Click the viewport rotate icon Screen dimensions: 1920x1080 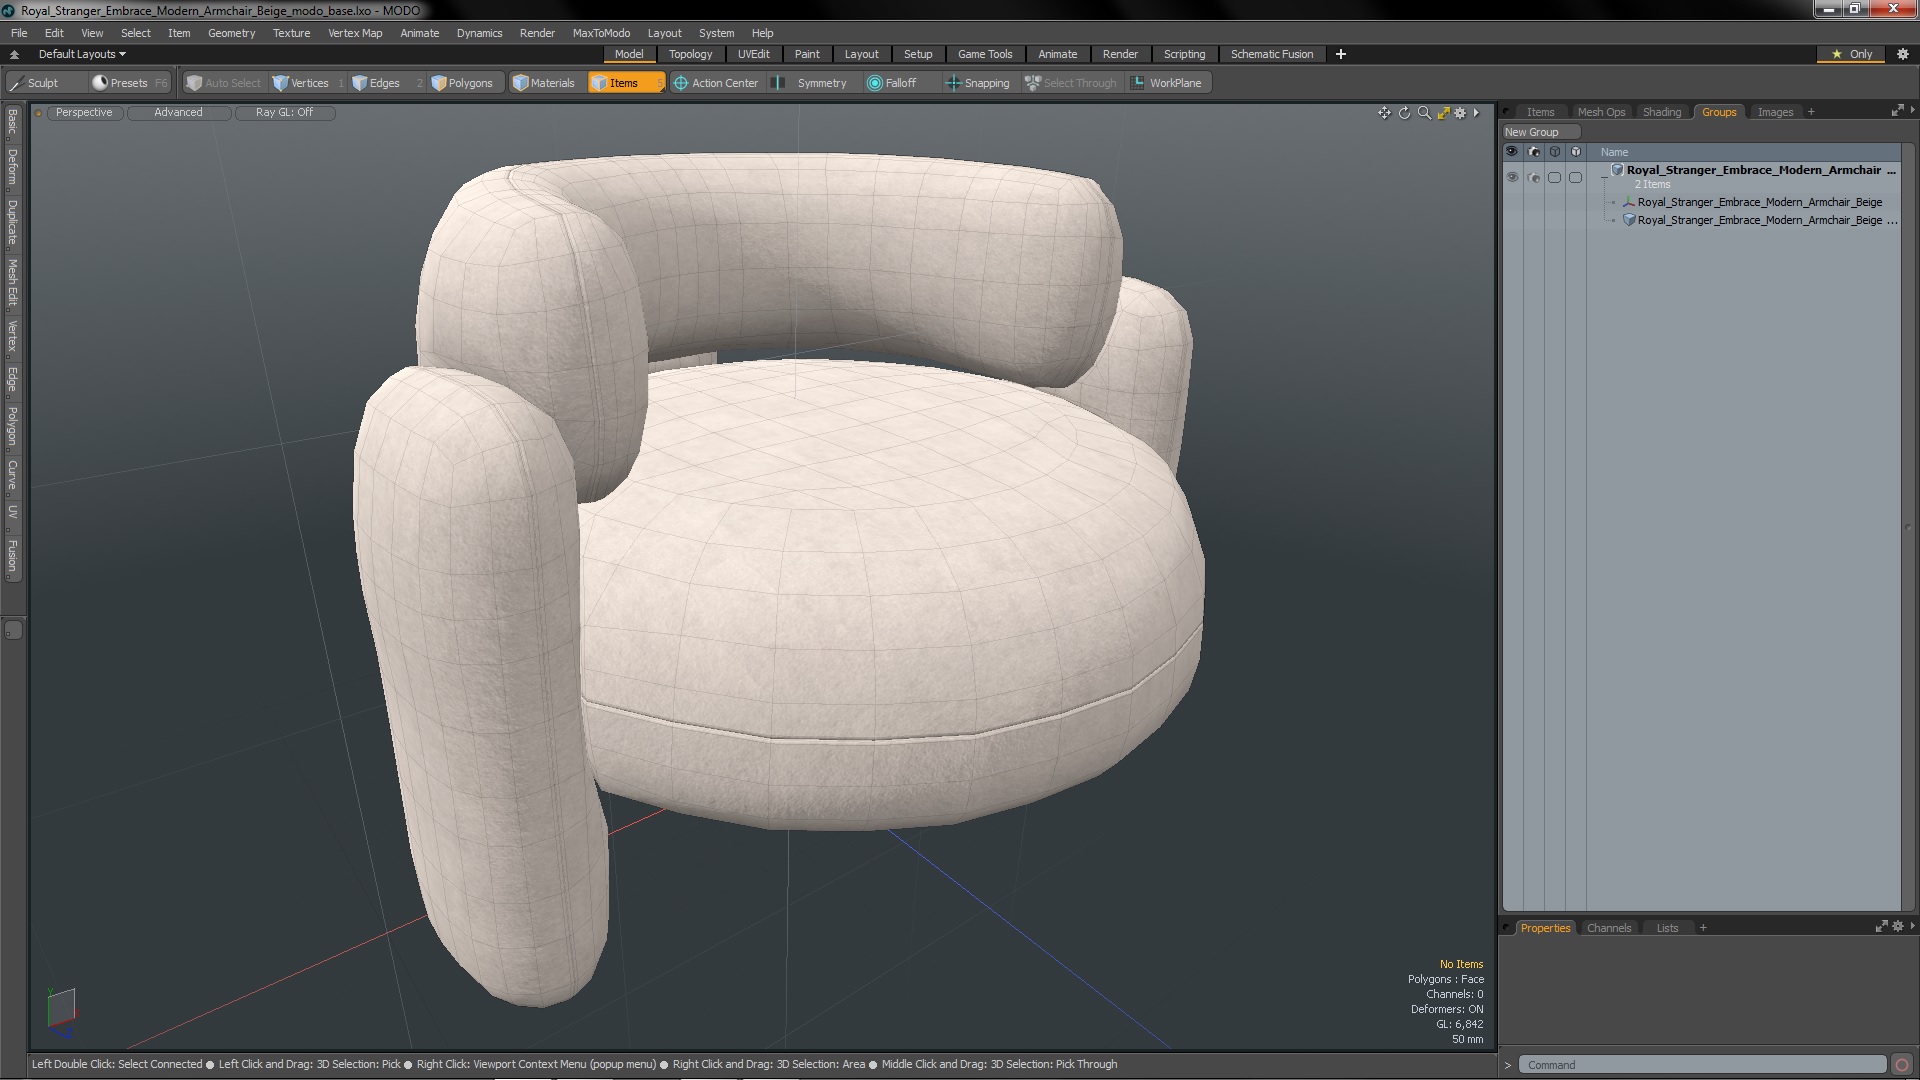[x=1404, y=113]
